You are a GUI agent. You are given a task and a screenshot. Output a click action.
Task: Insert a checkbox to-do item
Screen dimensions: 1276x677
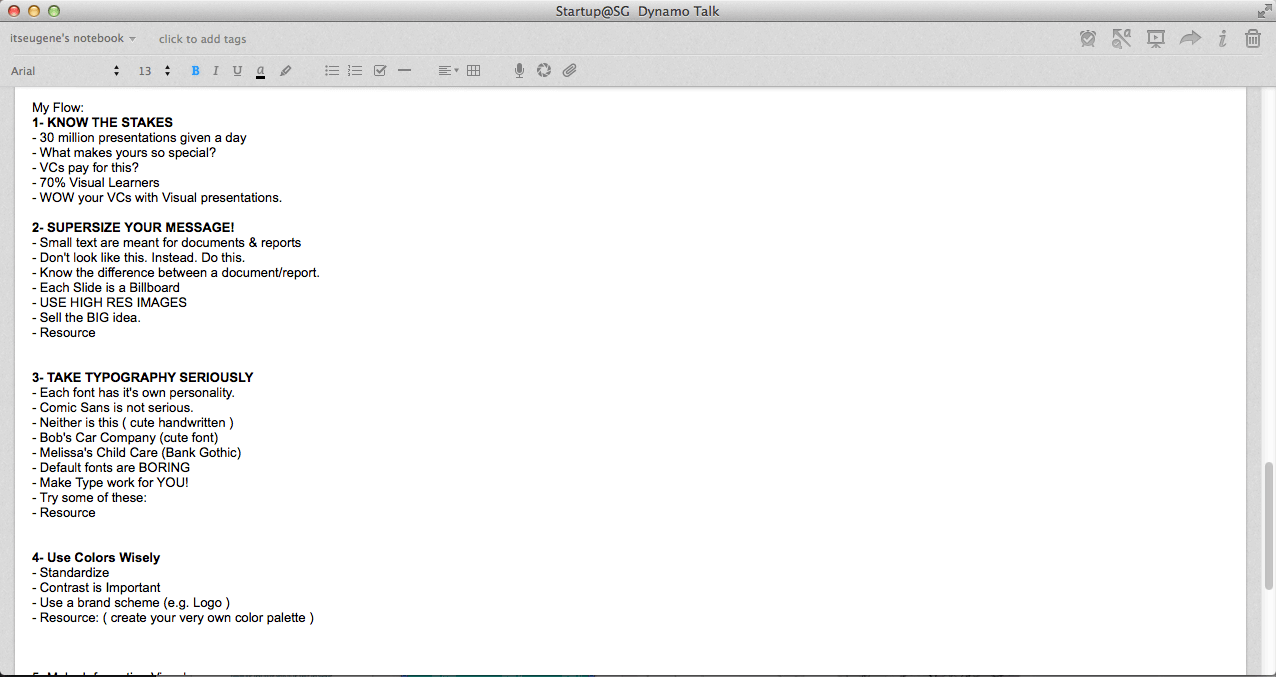[x=380, y=71]
